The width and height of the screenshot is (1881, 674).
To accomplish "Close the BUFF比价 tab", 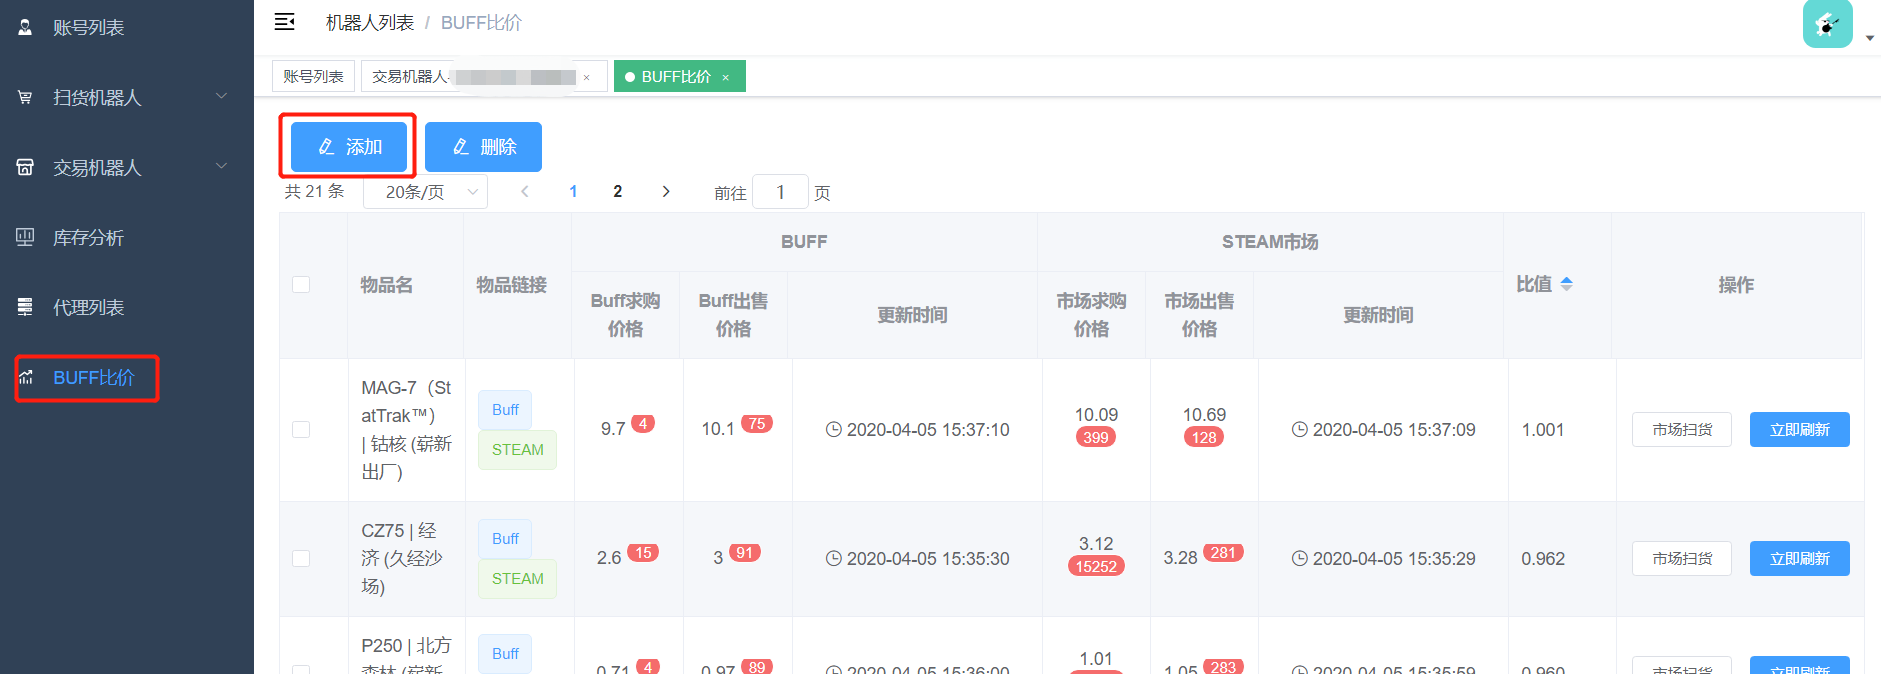I will click(x=726, y=77).
